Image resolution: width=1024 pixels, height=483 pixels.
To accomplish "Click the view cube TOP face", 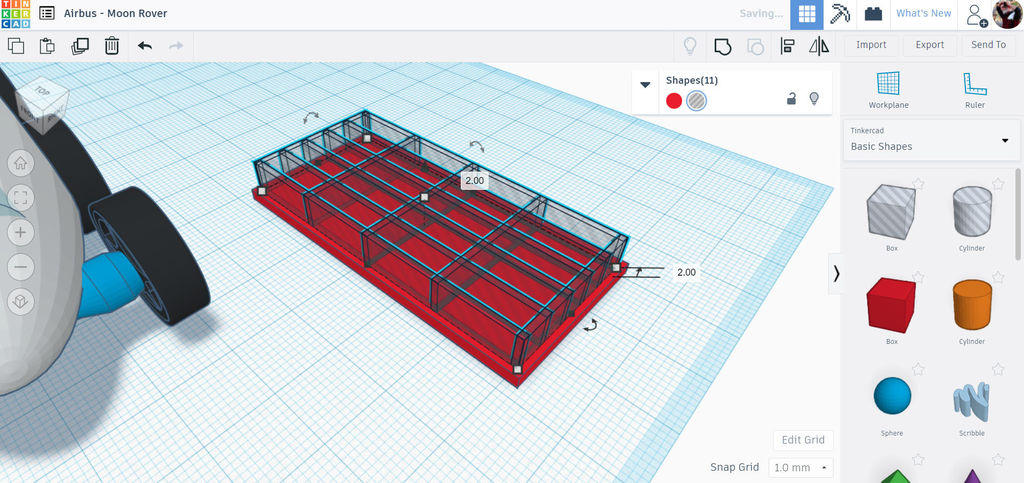I will (x=42, y=92).
